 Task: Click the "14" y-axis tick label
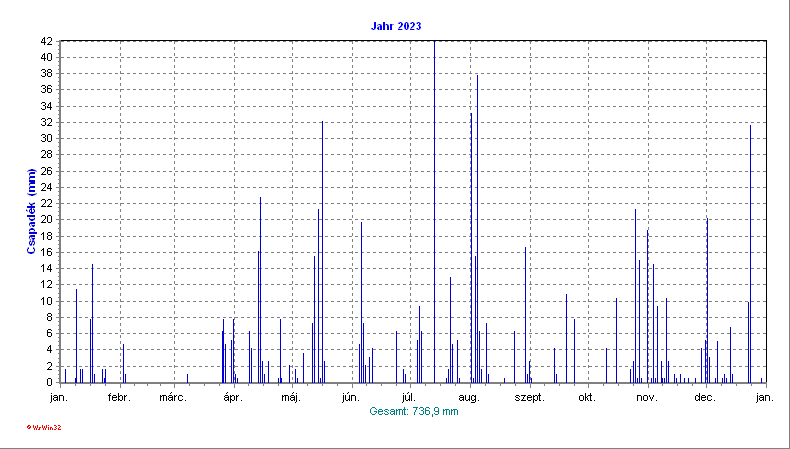[x=47, y=269]
